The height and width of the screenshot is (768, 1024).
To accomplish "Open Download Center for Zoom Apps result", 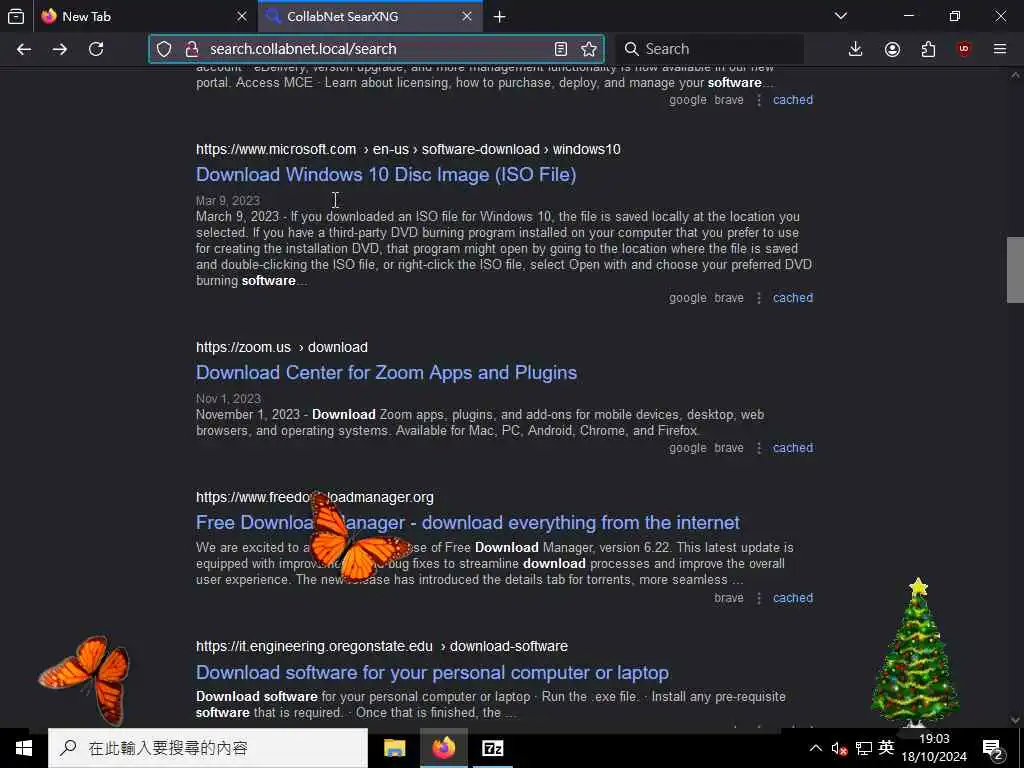I will [386, 372].
